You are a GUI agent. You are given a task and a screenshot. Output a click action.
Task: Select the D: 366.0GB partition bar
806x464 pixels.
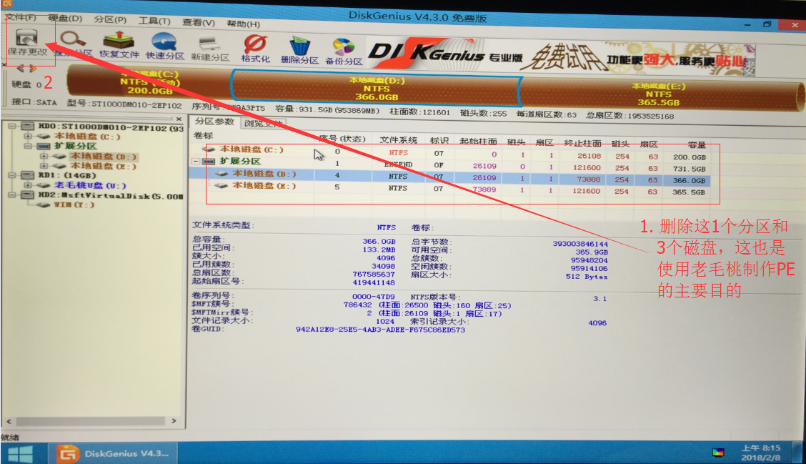[376, 88]
